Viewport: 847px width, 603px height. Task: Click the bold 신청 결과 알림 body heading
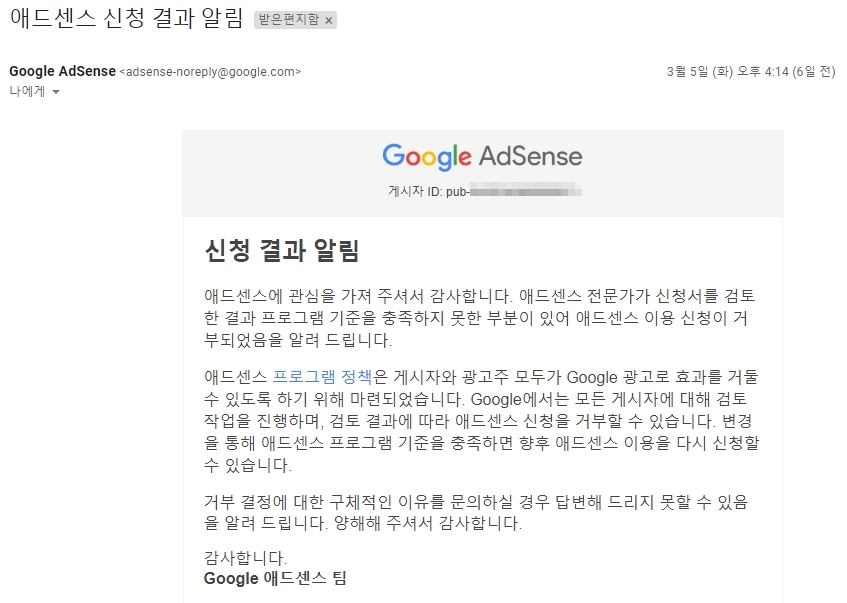coord(281,250)
